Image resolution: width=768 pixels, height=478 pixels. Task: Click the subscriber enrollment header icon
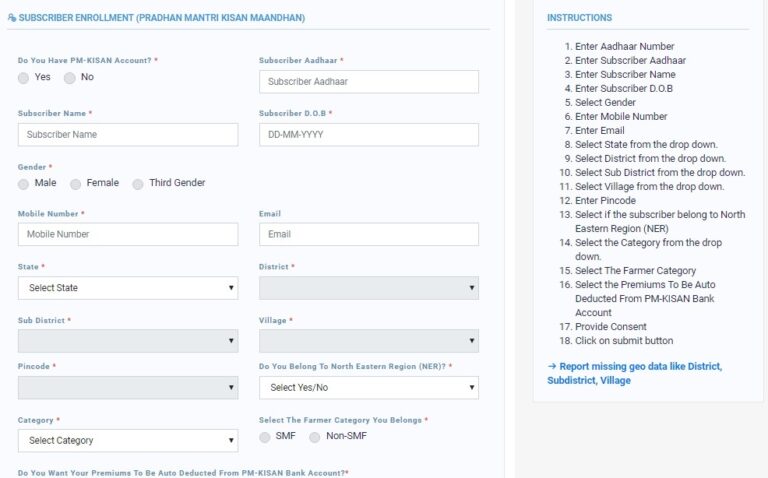[12, 18]
